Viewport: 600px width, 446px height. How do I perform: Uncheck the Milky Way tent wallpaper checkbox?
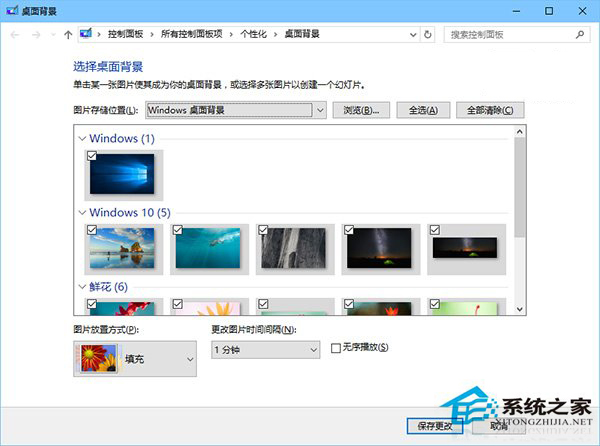[349, 230]
